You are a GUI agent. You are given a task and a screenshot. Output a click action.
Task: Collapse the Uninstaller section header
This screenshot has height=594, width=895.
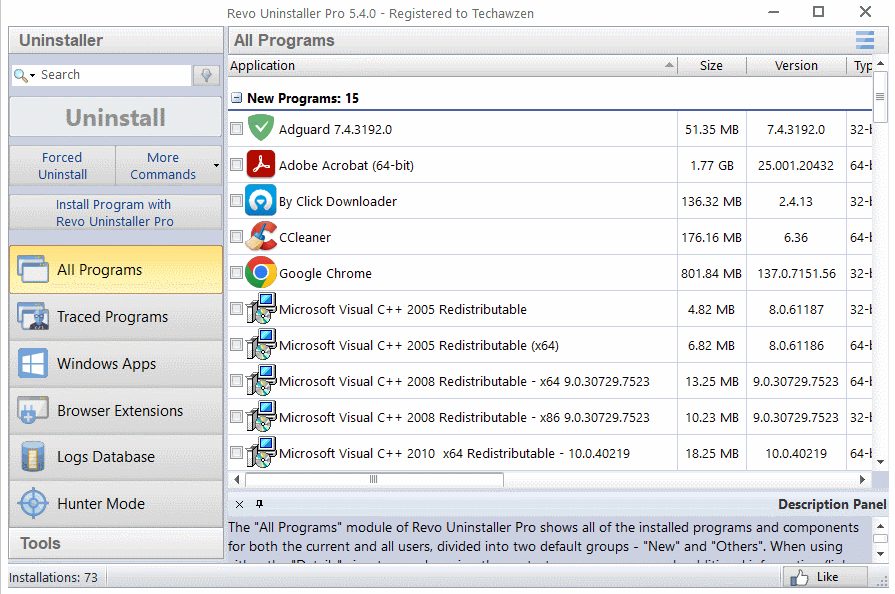tap(116, 40)
